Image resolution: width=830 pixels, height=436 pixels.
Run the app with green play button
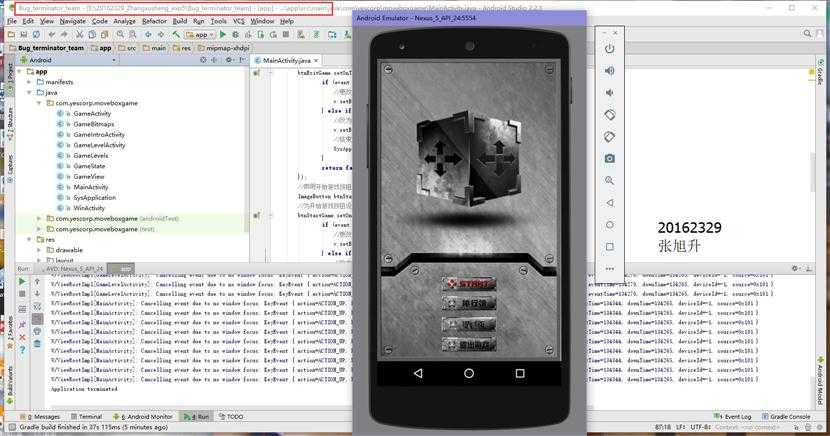click(223, 34)
